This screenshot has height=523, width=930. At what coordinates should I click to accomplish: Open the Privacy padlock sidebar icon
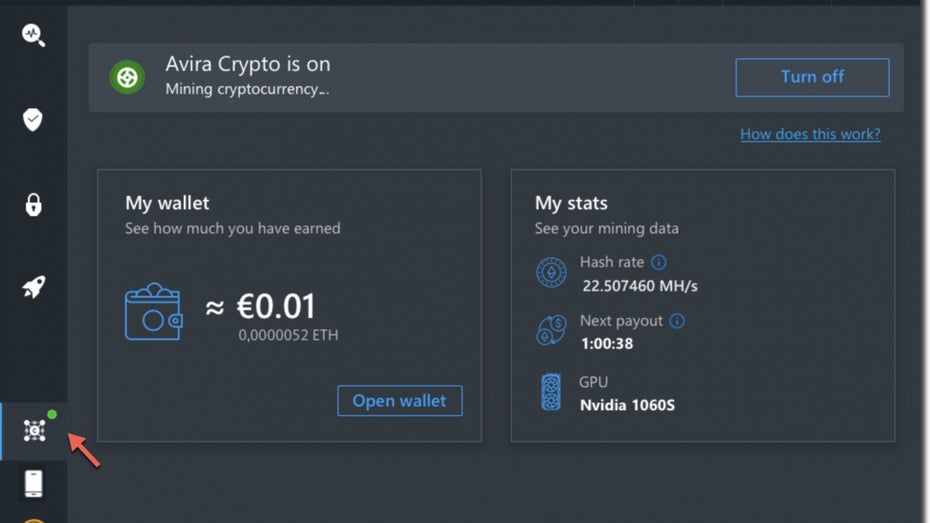33,205
